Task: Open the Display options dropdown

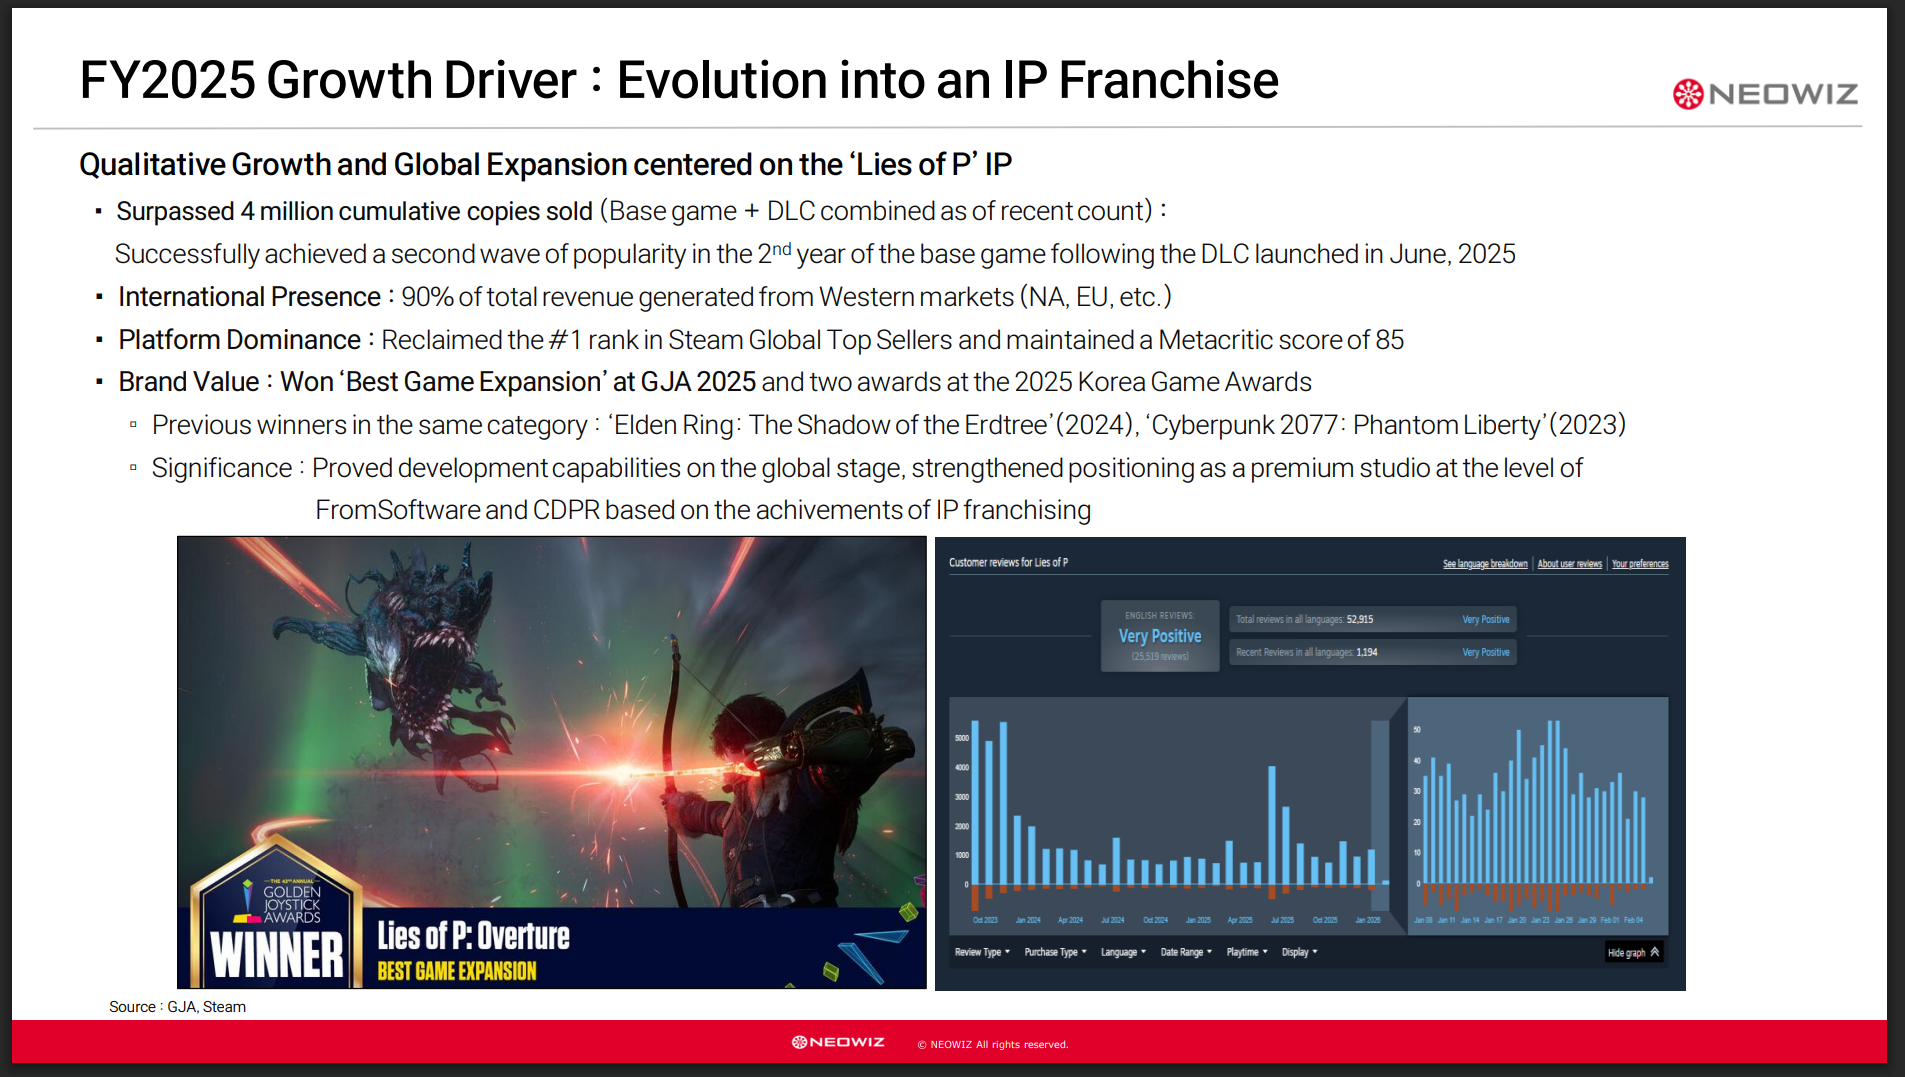Action: (1299, 952)
